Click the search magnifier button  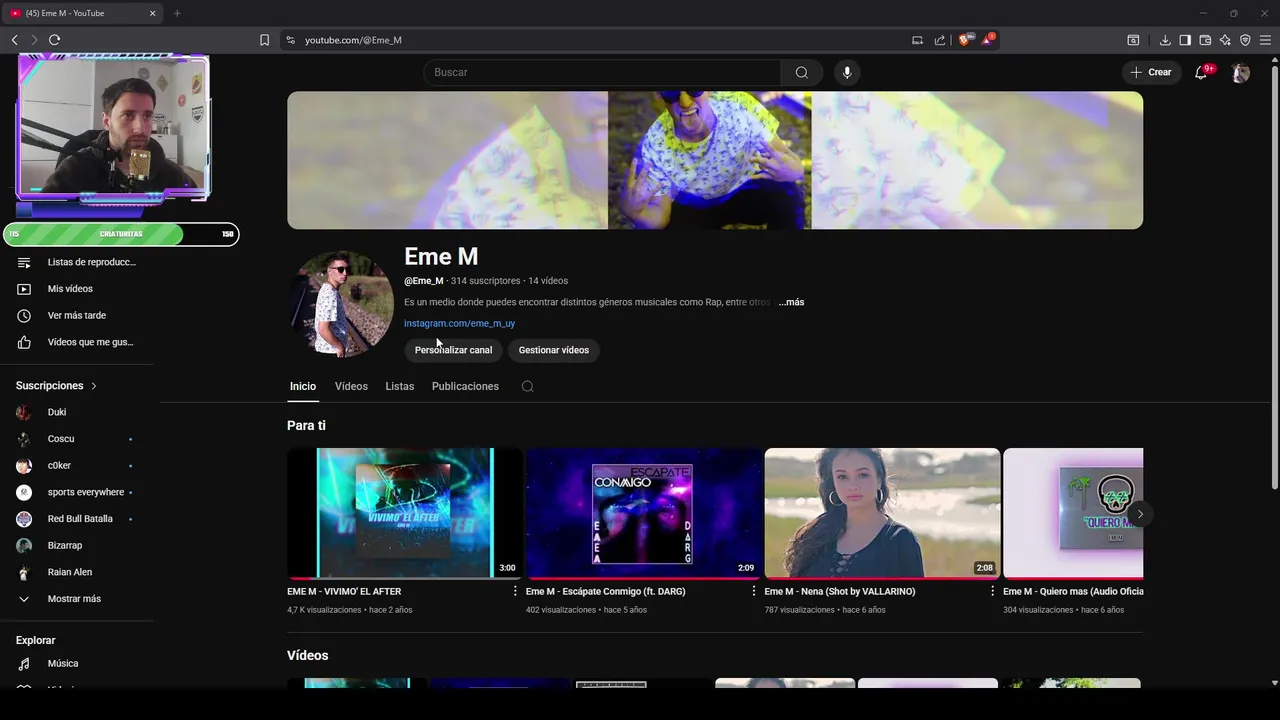802,72
